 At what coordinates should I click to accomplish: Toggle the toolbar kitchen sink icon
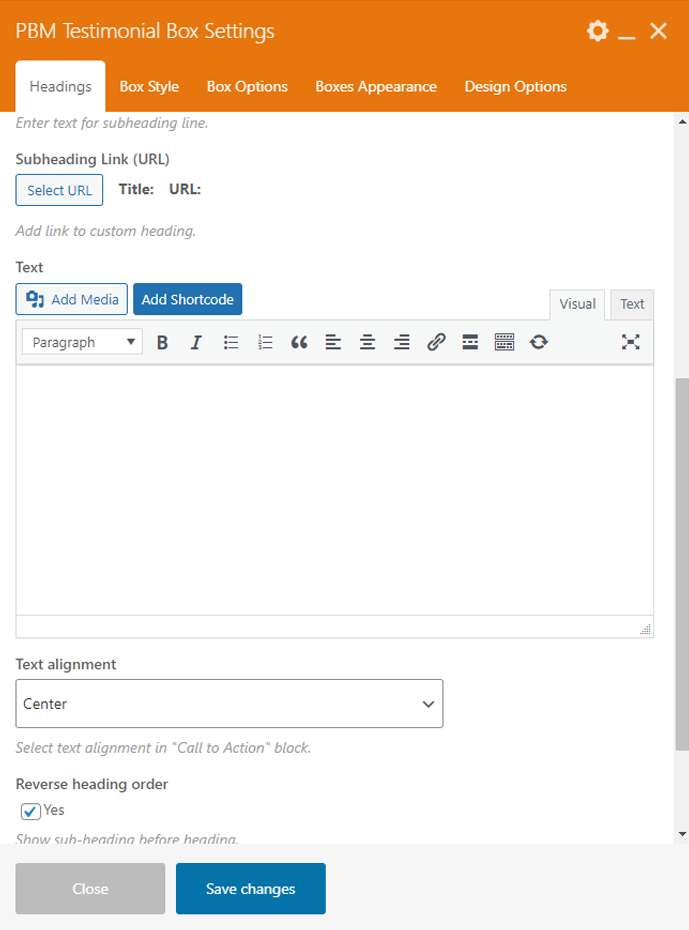pos(504,342)
